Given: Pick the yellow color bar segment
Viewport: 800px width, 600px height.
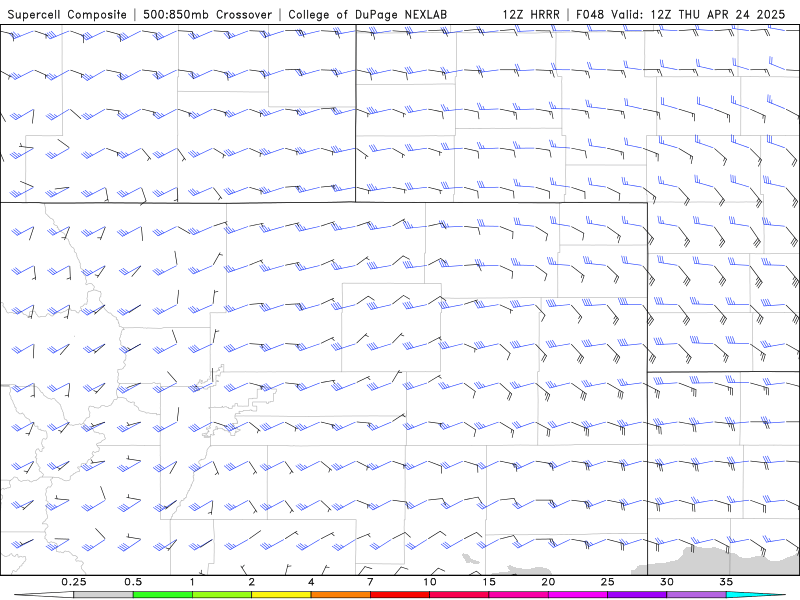Looking at the screenshot, I should [x=281, y=595].
